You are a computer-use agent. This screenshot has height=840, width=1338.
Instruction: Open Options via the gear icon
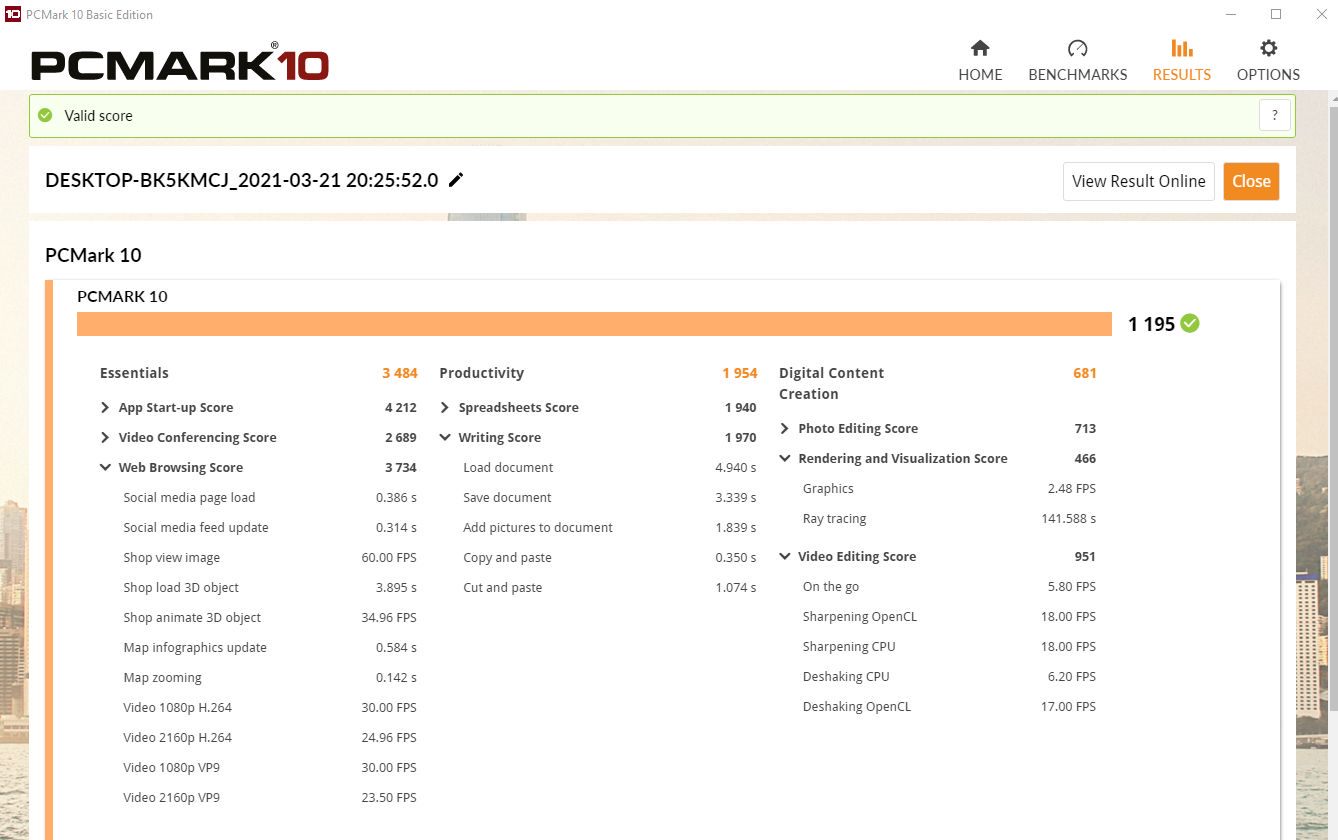pos(1268,49)
